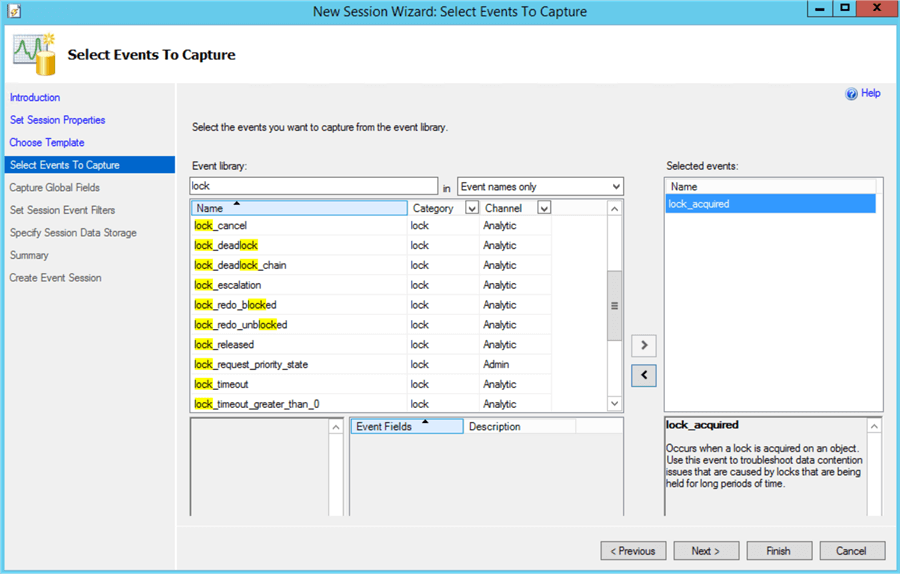
Task: Go to Set Session Properties page
Action: click(x=57, y=120)
